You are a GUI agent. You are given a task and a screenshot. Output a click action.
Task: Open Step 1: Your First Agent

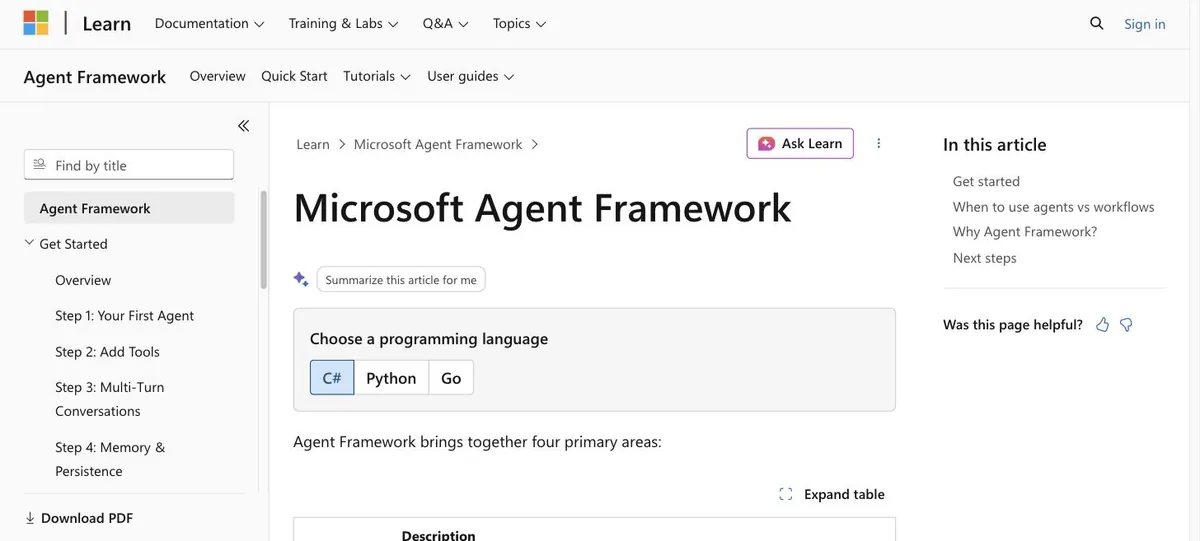[x=124, y=316]
